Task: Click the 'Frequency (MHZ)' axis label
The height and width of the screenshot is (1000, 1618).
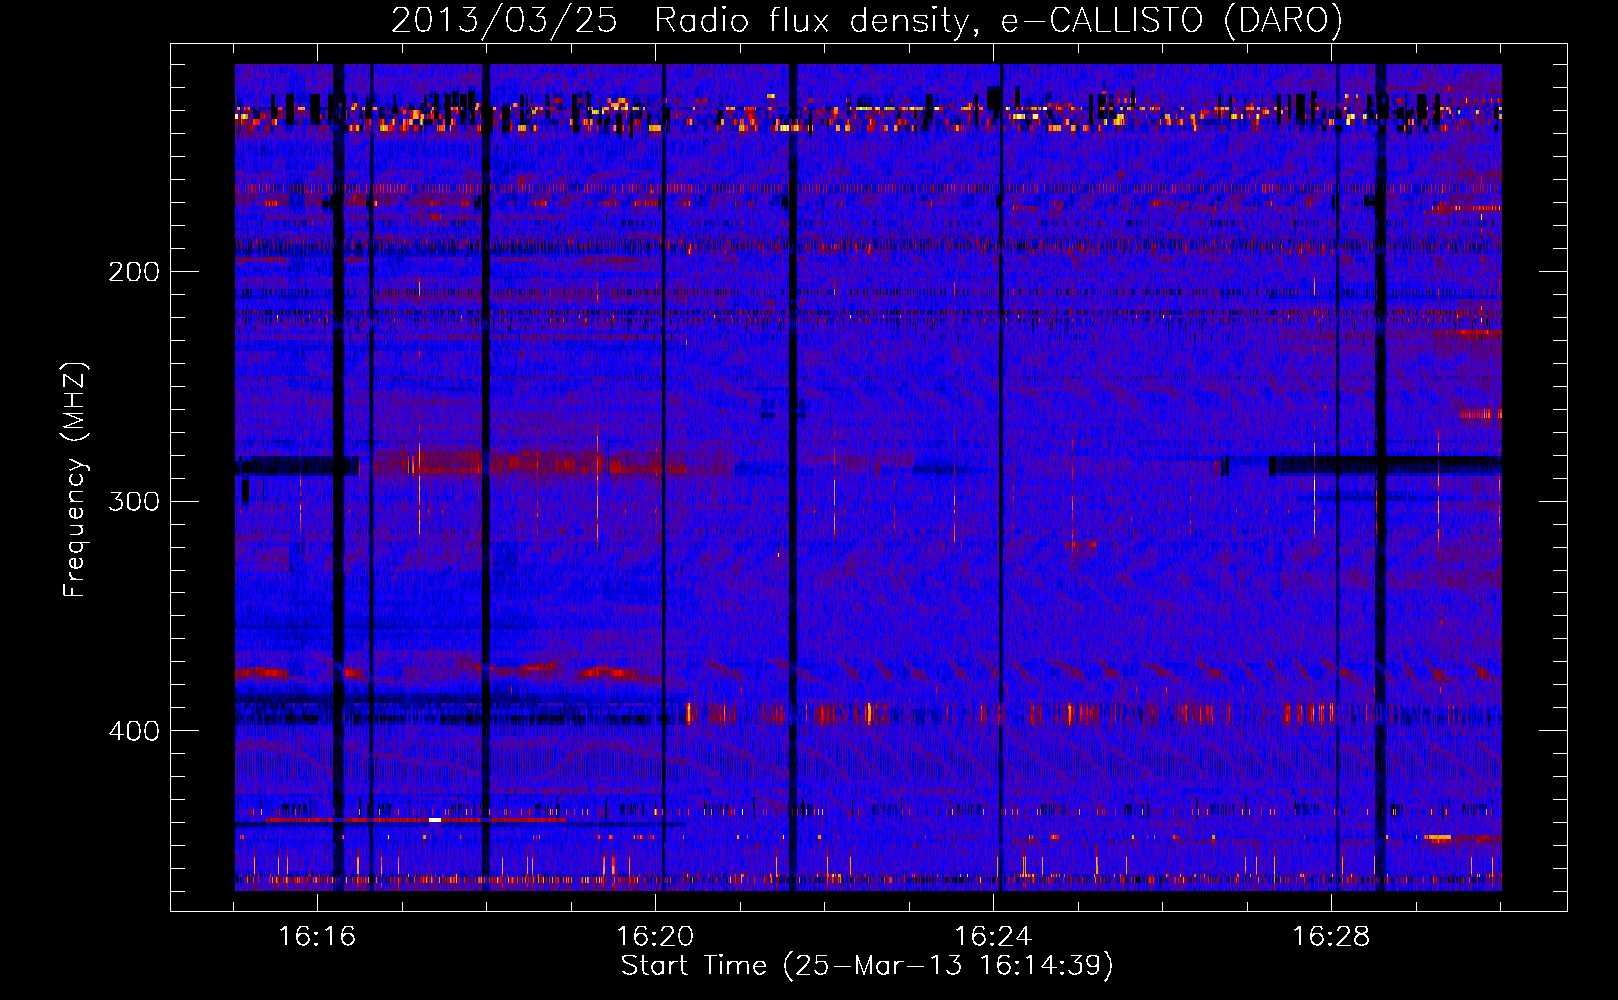Action: coord(75,480)
